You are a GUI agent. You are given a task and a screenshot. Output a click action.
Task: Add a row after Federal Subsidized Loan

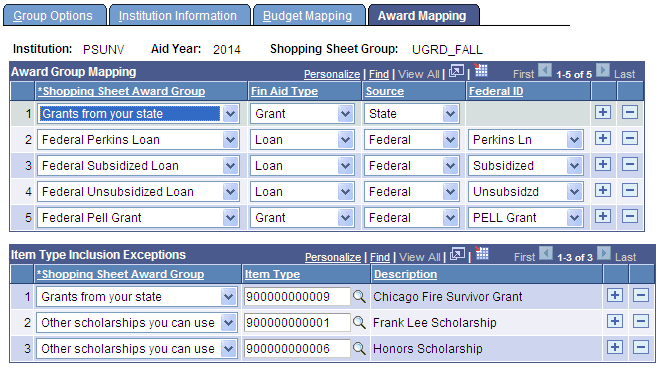coord(603,165)
